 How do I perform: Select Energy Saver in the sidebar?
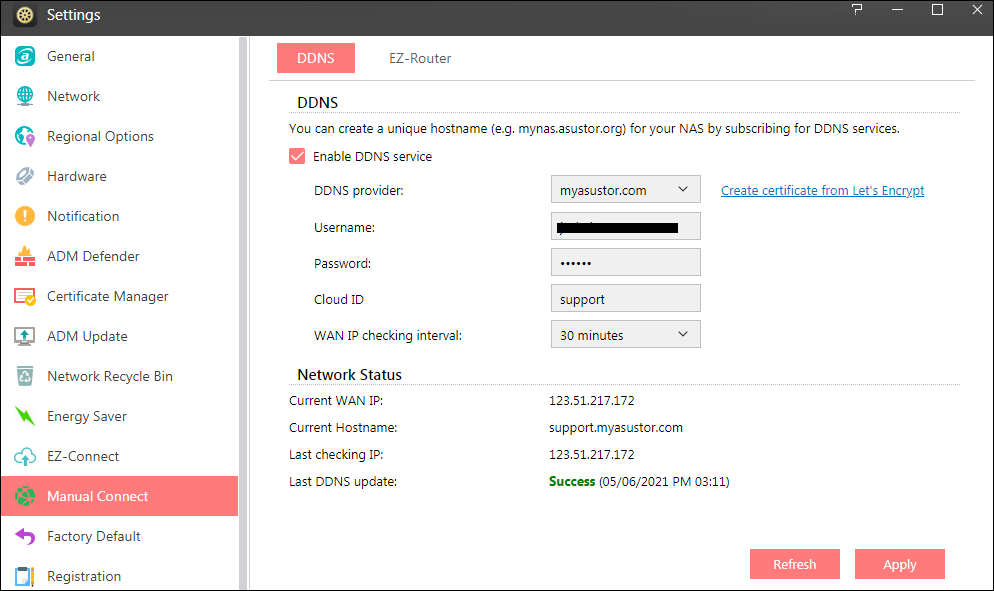119,416
